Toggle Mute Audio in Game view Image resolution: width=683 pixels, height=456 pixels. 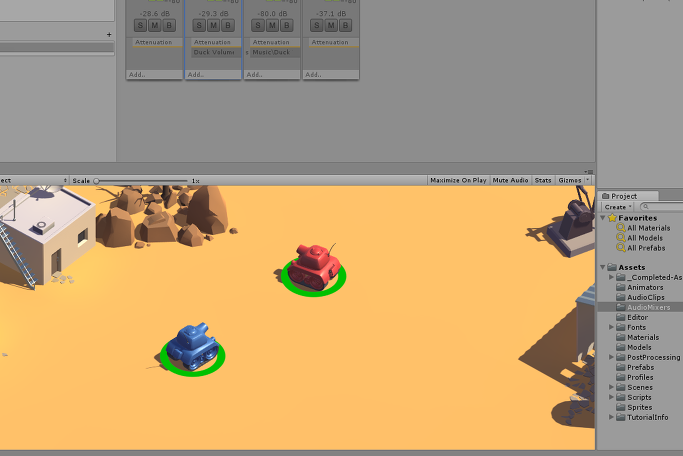point(511,180)
